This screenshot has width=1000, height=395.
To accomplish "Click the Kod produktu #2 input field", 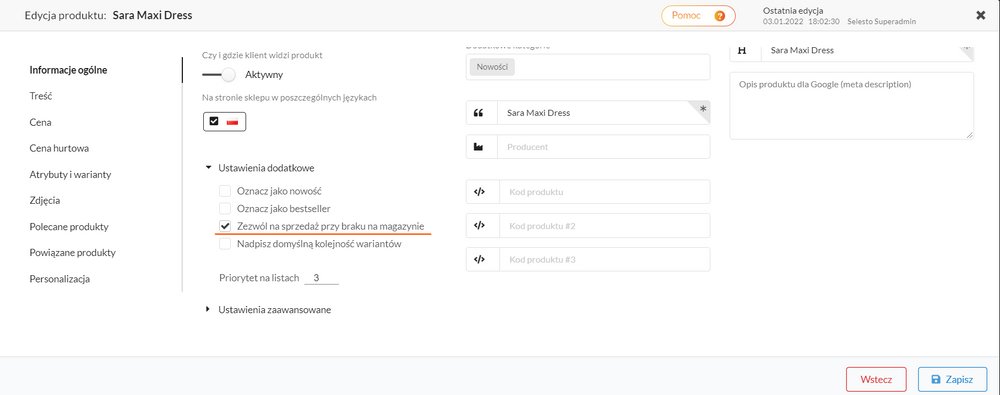I will 588,225.
